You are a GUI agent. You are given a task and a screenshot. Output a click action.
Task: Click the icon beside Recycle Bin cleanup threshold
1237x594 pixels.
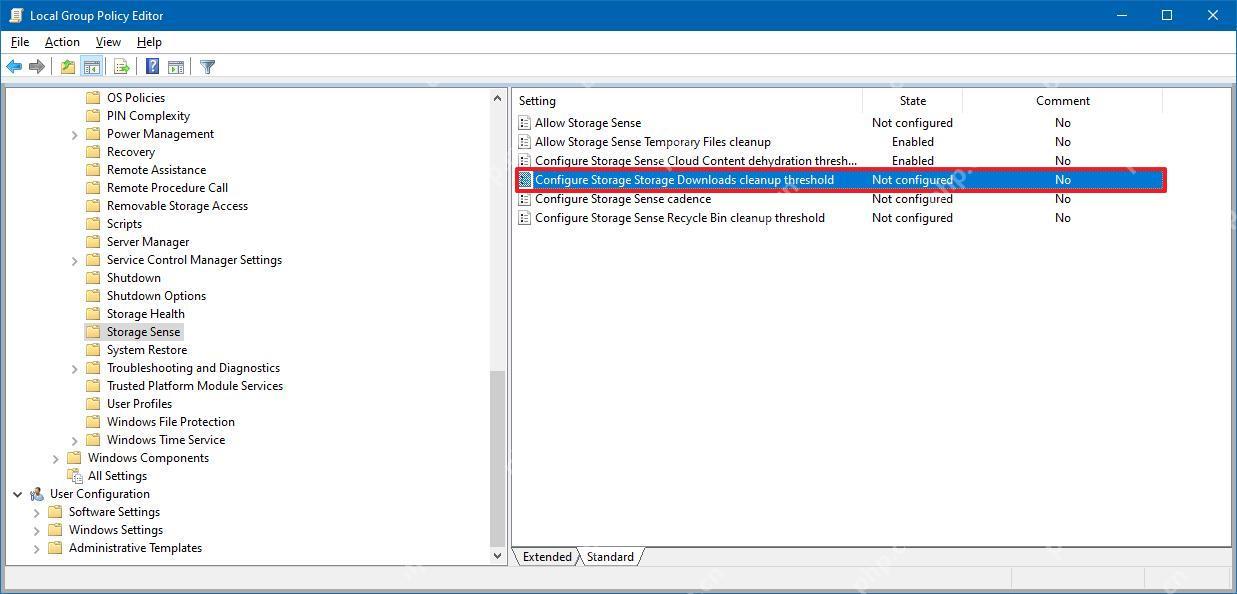pos(525,218)
